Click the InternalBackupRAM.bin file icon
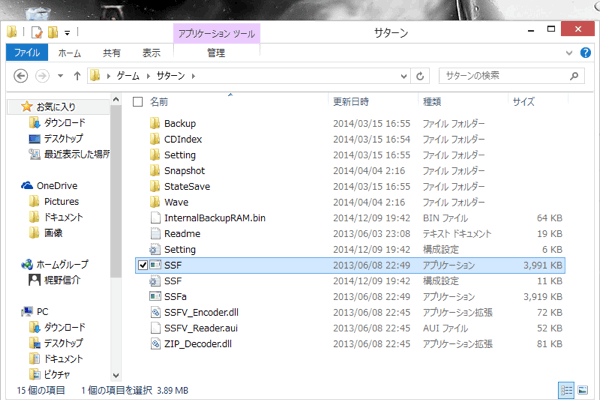 click(x=154, y=217)
